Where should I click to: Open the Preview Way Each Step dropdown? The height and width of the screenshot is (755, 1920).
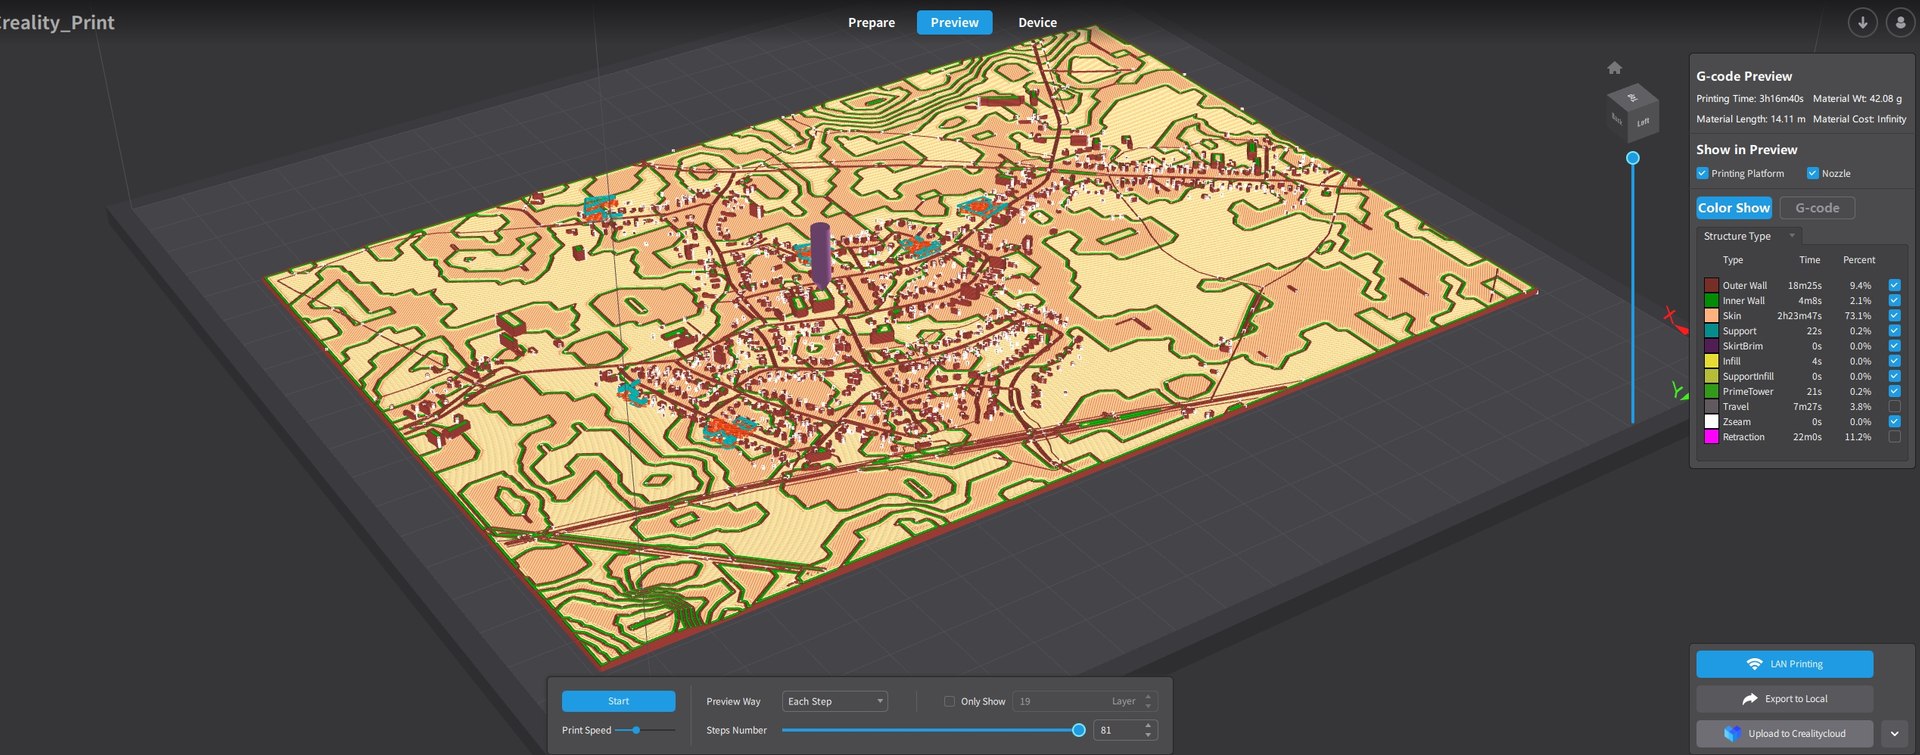click(835, 701)
